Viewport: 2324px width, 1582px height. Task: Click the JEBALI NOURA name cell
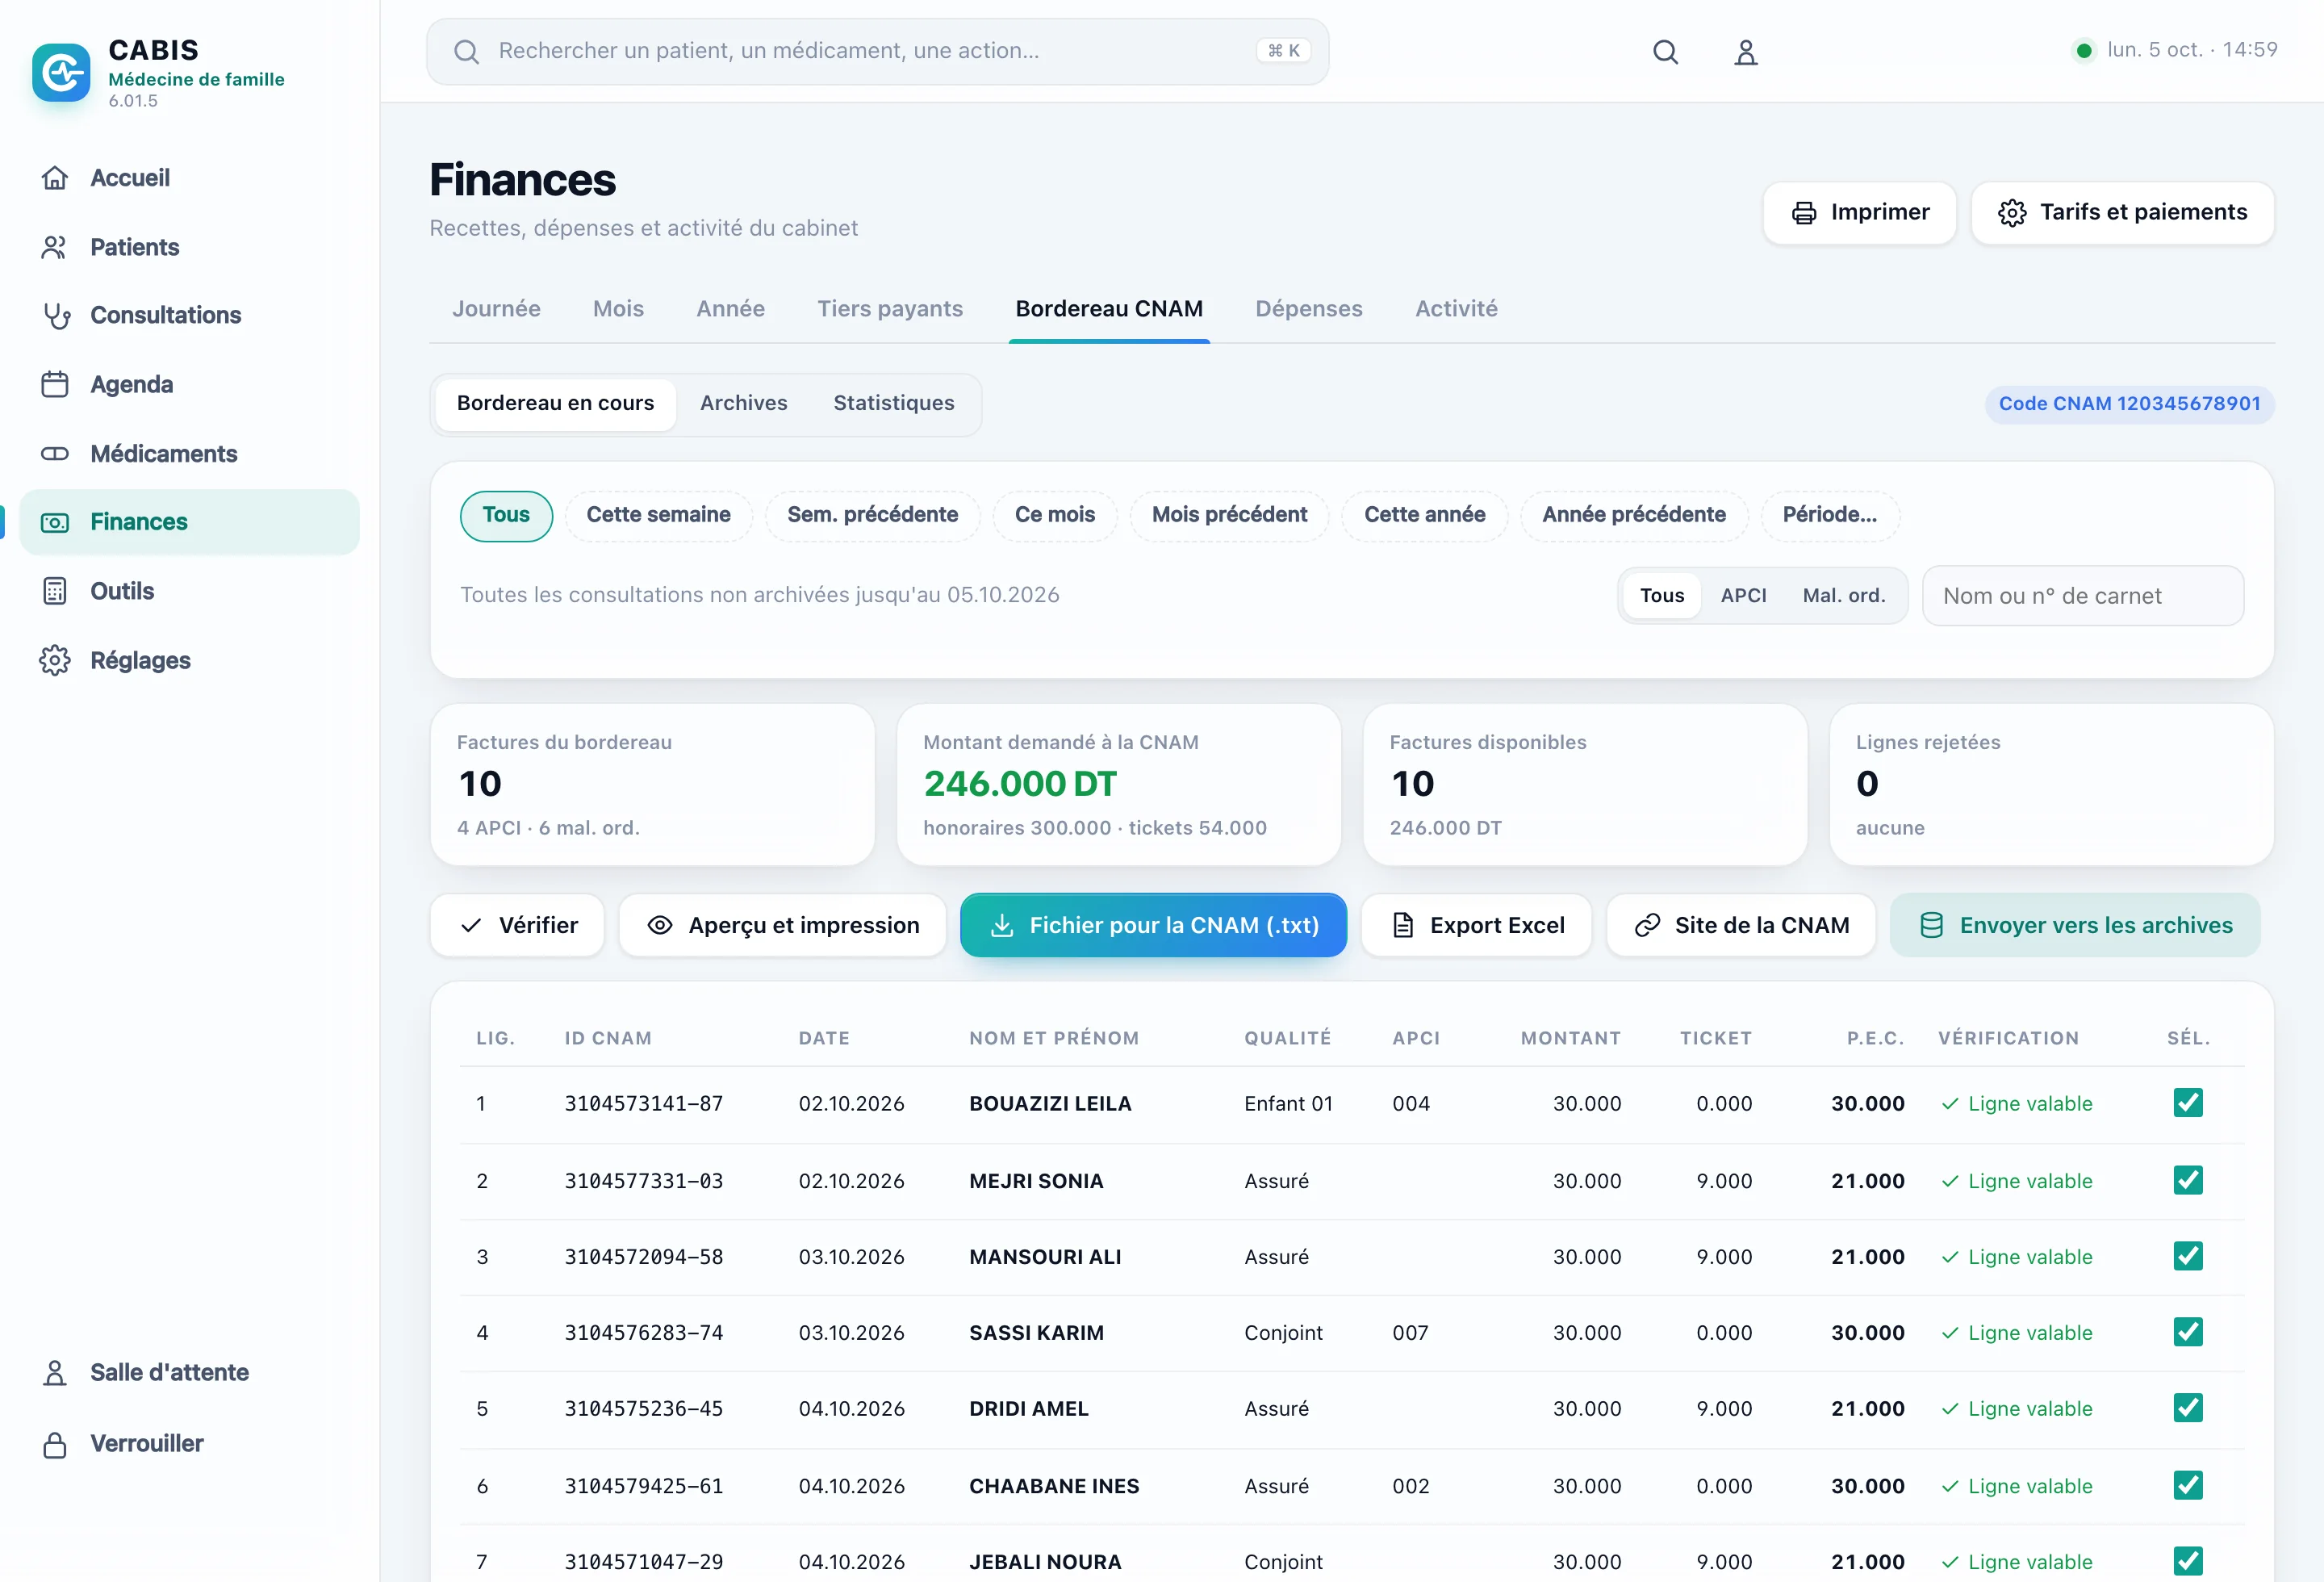point(1045,1561)
